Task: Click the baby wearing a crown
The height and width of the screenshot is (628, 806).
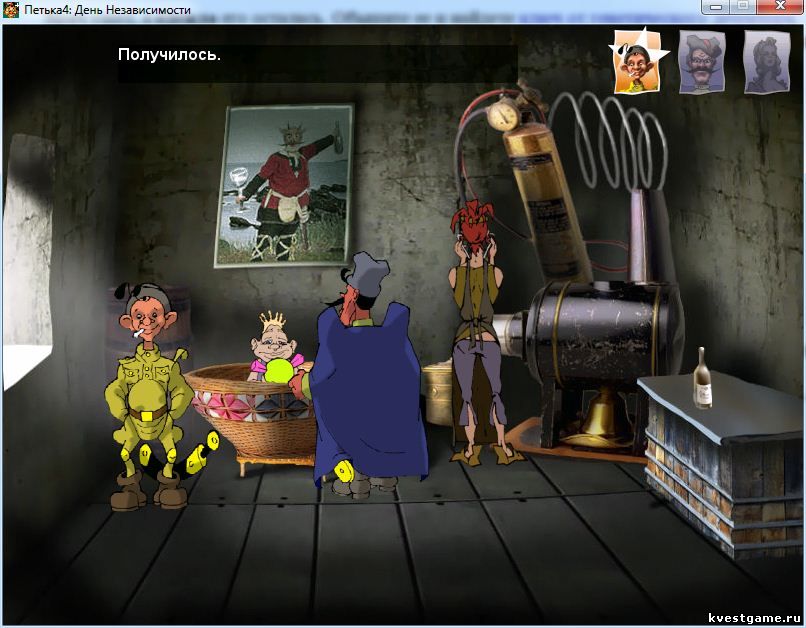Action: [x=274, y=349]
